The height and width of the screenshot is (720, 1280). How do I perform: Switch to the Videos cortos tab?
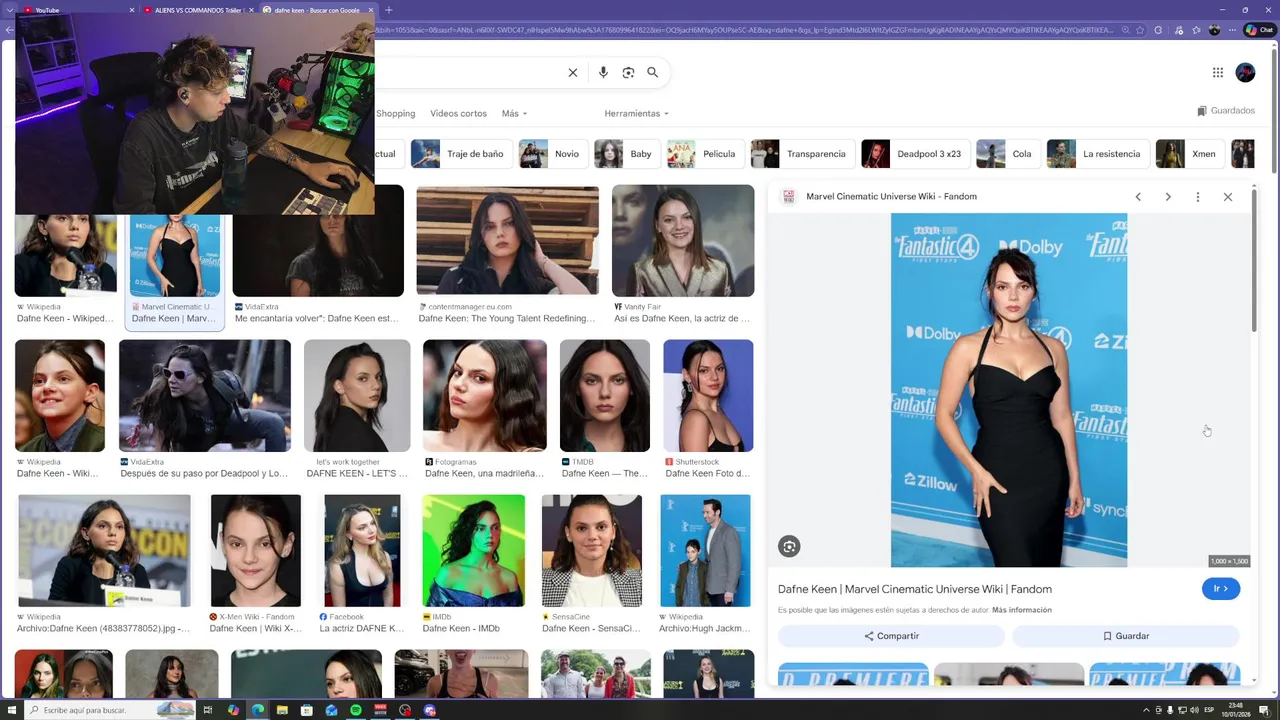(x=458, y=114)
